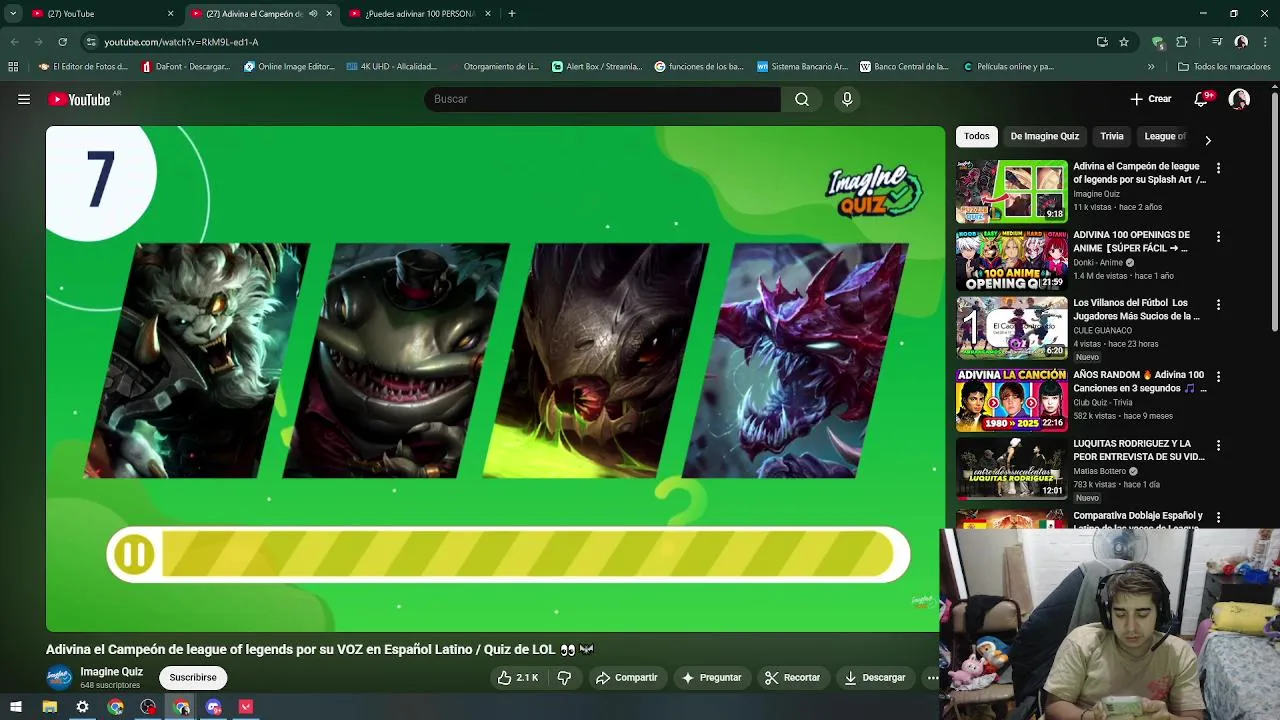Click the Crear button
This screenshot has width=1280, height=720.
click(1151, 99)
